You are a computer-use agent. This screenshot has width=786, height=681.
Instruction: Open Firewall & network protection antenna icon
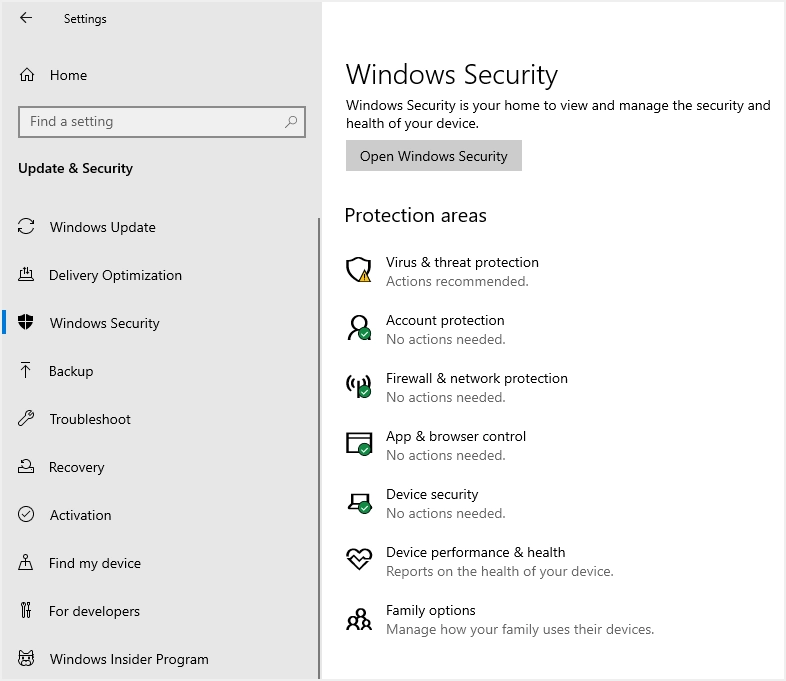(359, 386)
